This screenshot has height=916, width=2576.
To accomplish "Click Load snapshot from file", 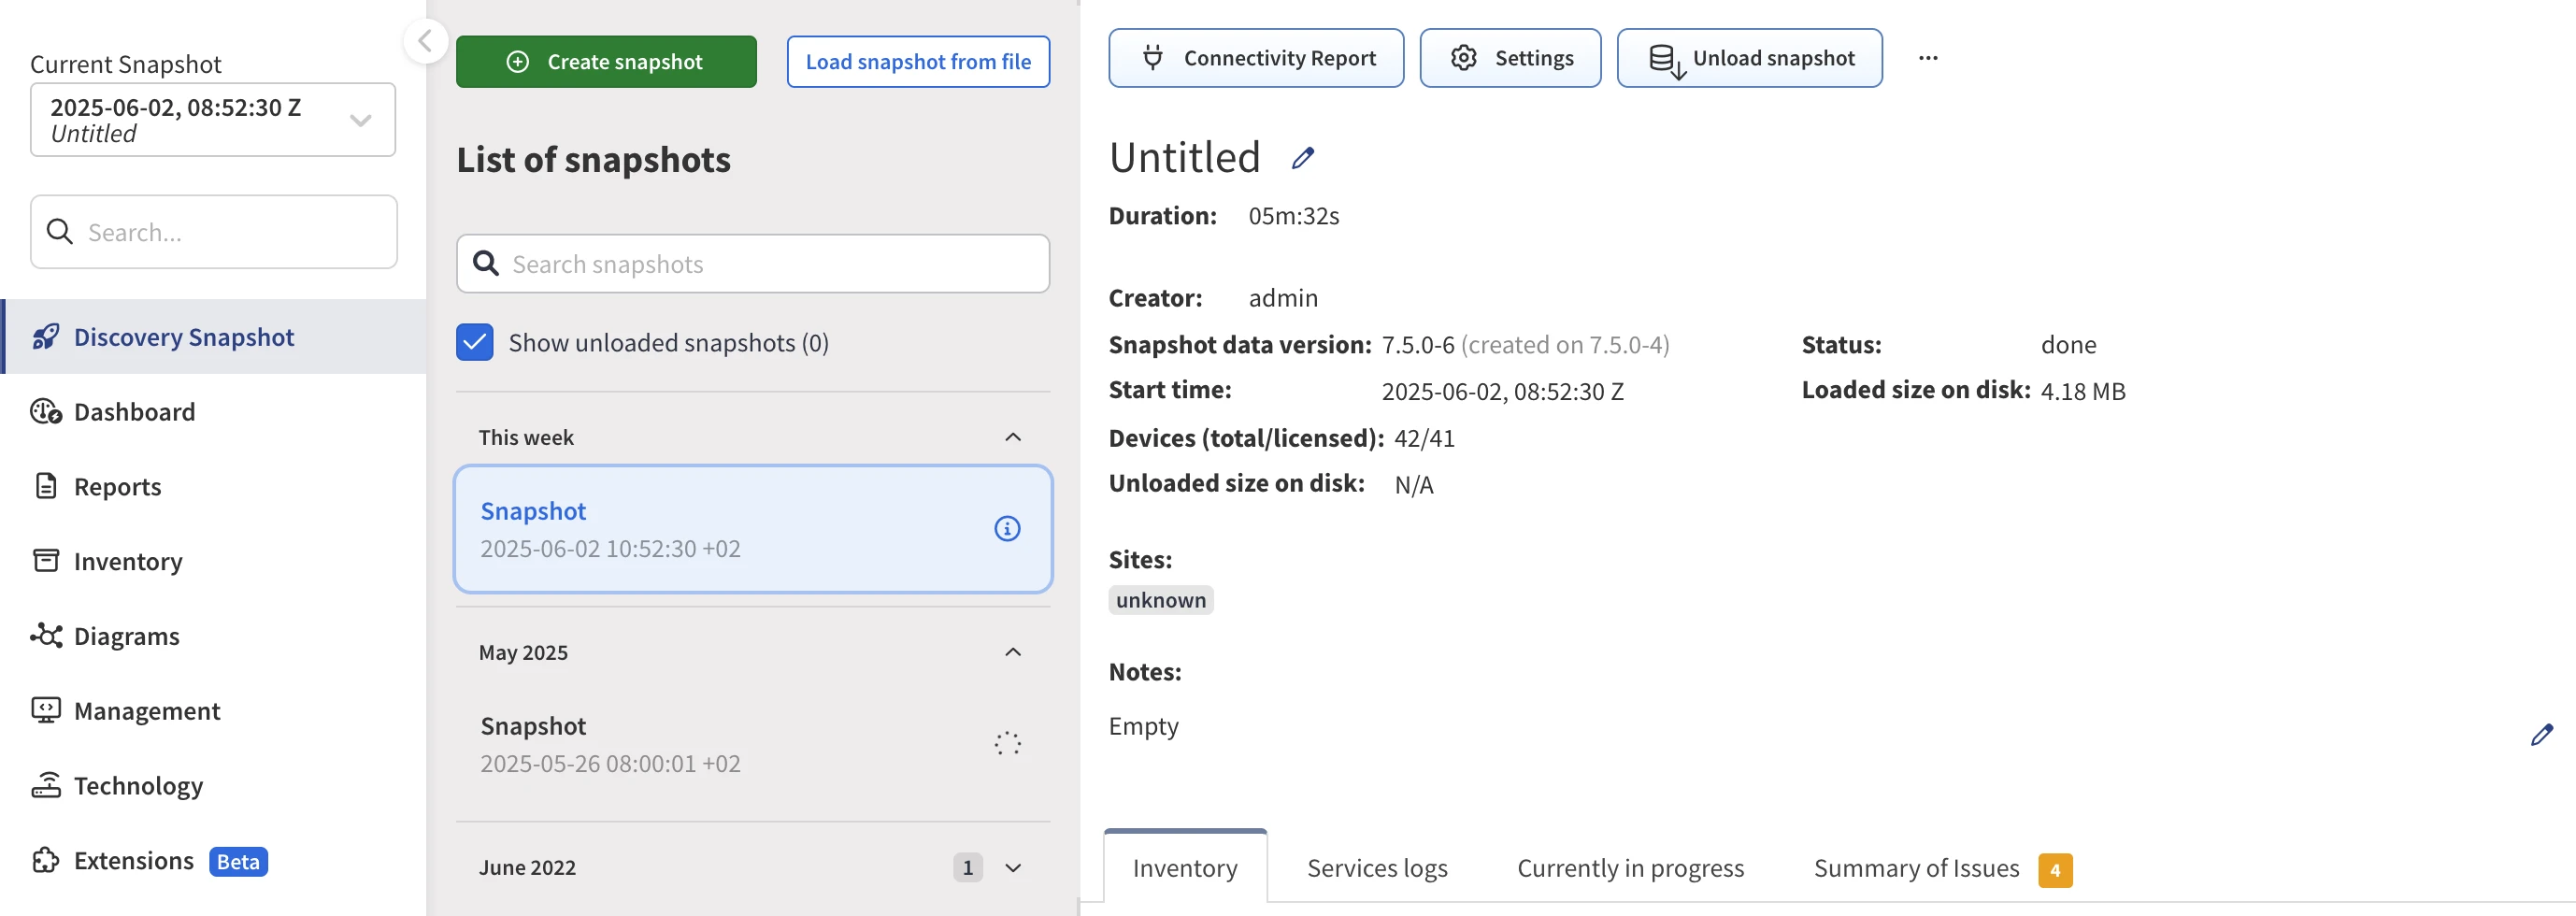I will pyautogui.click(x=917, y=62).
